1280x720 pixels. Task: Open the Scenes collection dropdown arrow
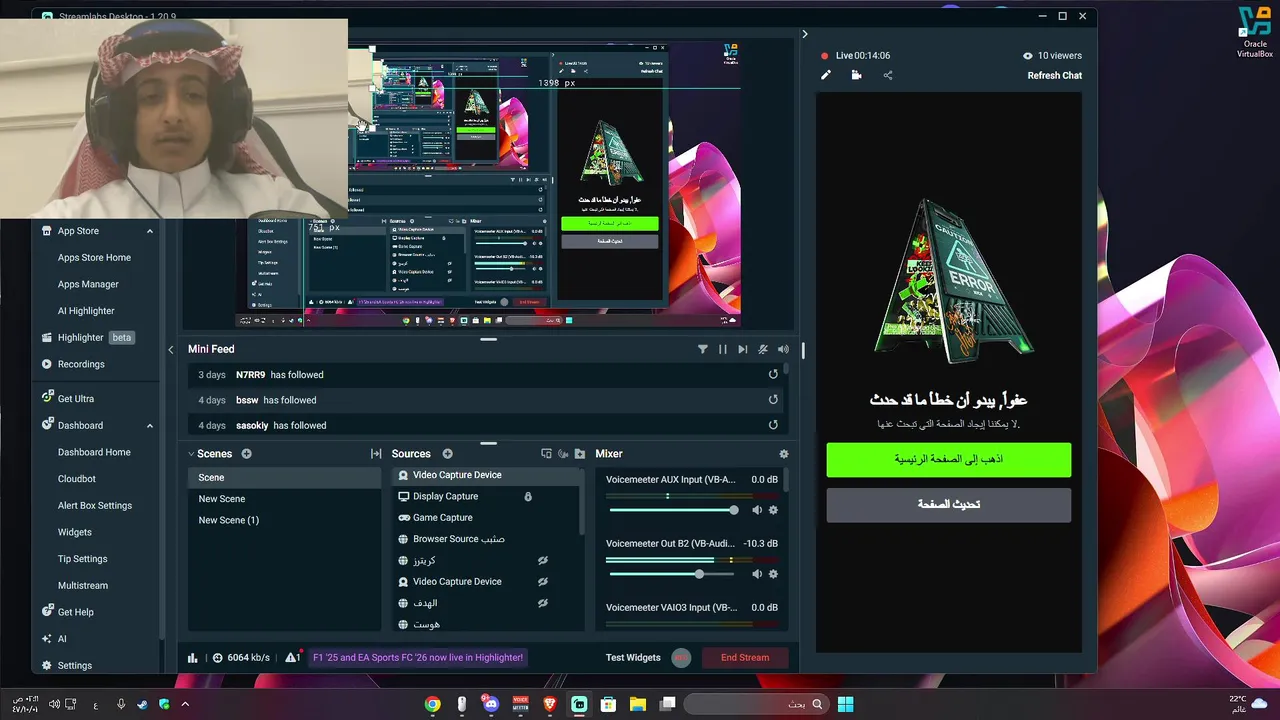click(191, 454)
